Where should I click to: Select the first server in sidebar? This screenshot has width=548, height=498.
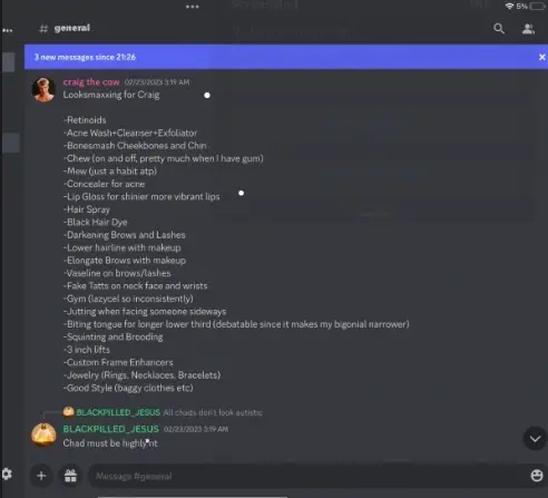[8, 62]
